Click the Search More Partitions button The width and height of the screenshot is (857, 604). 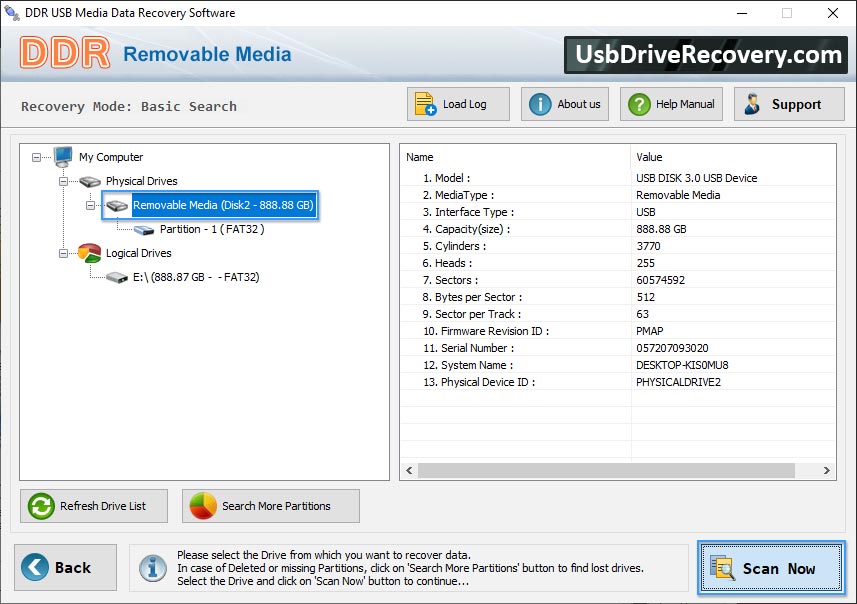[271, 506]
